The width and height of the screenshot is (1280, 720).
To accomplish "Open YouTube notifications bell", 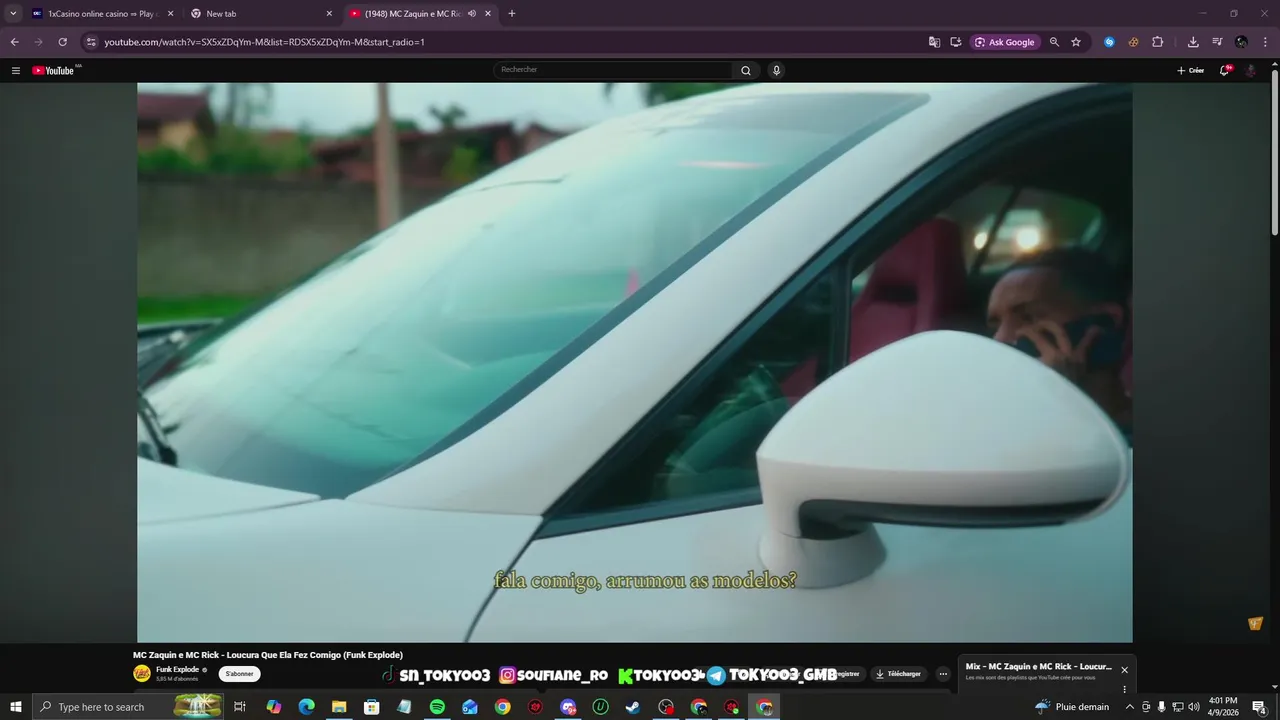I will 1224,70.
